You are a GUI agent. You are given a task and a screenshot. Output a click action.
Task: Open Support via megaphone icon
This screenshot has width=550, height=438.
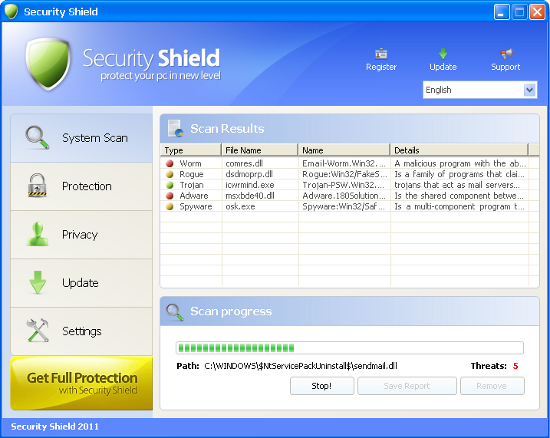(506, 54)
